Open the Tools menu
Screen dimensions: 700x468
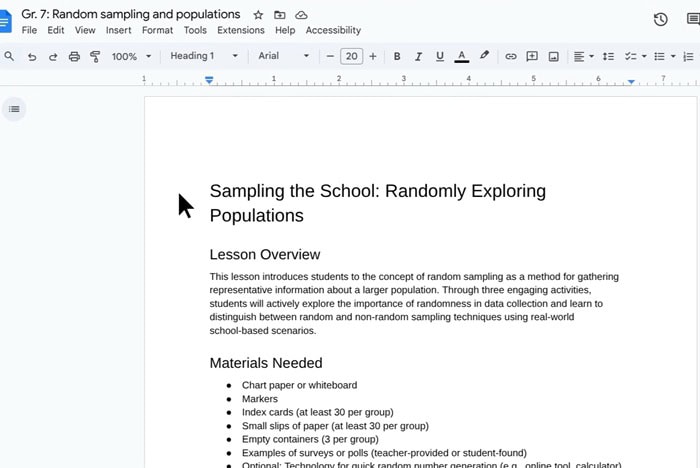click(195, 30)
